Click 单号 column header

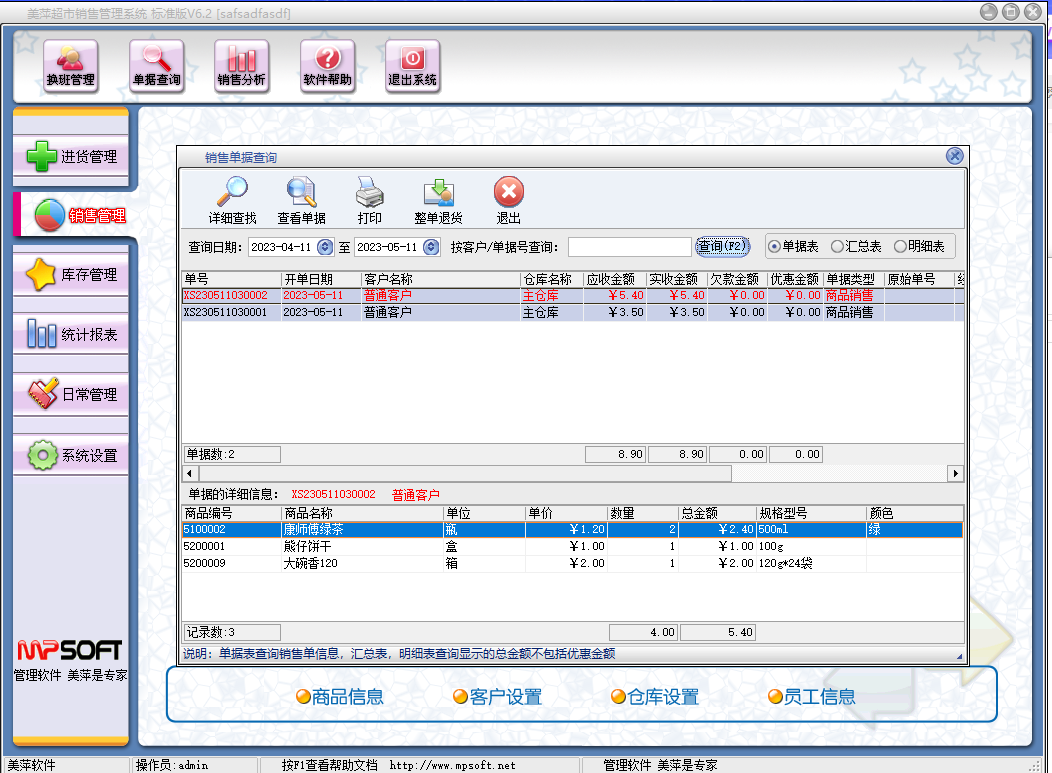pyautogui.click(x=231, y=279)
